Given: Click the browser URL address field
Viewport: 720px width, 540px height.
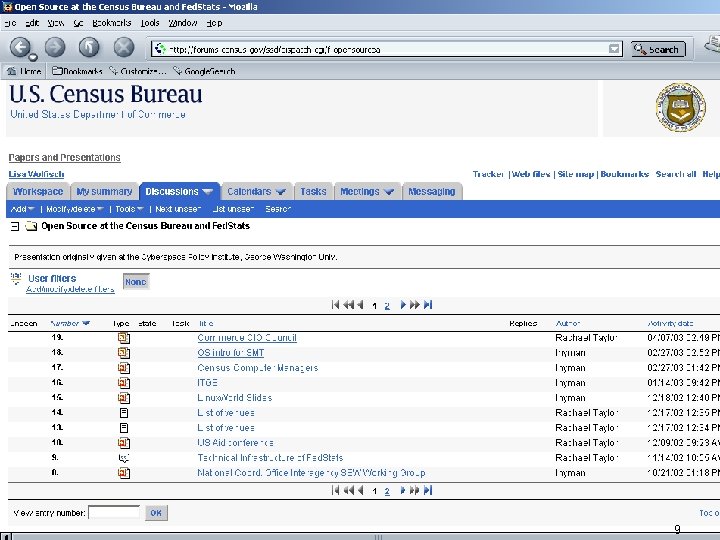Looking at the screenshot, I should [x=386, y=49].
